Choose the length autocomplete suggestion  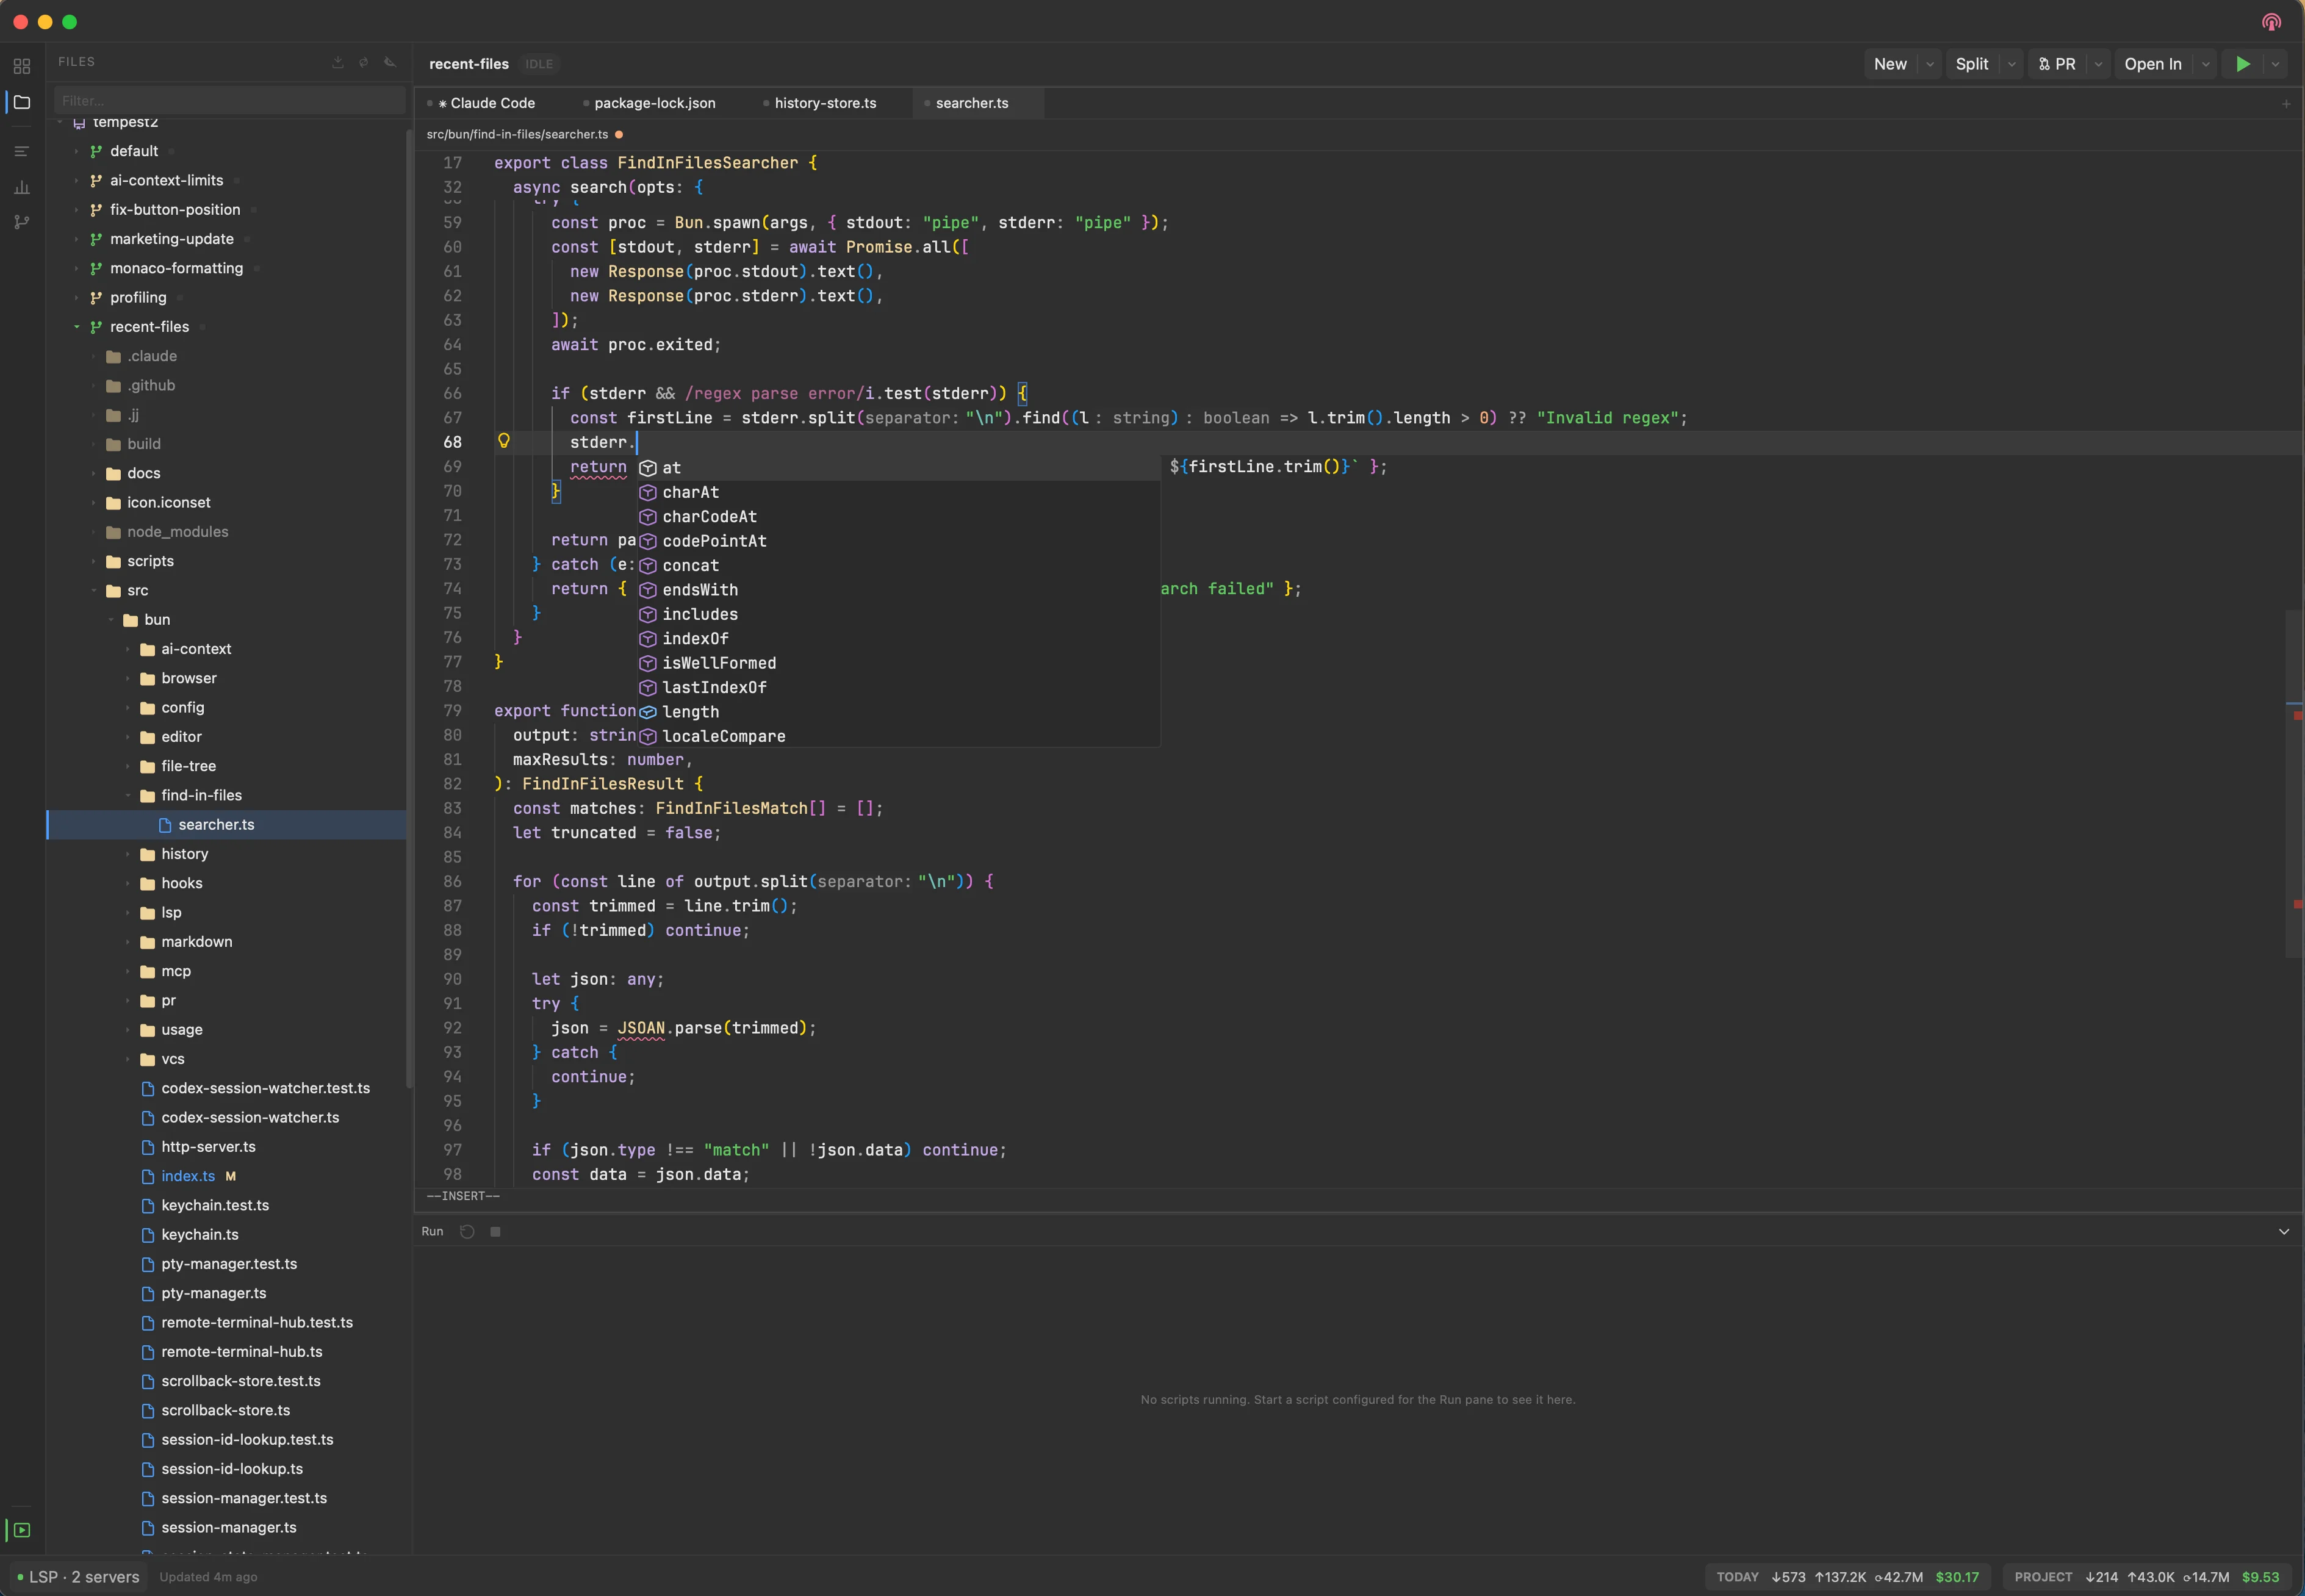pyautogui.click(x=898, y=712)
